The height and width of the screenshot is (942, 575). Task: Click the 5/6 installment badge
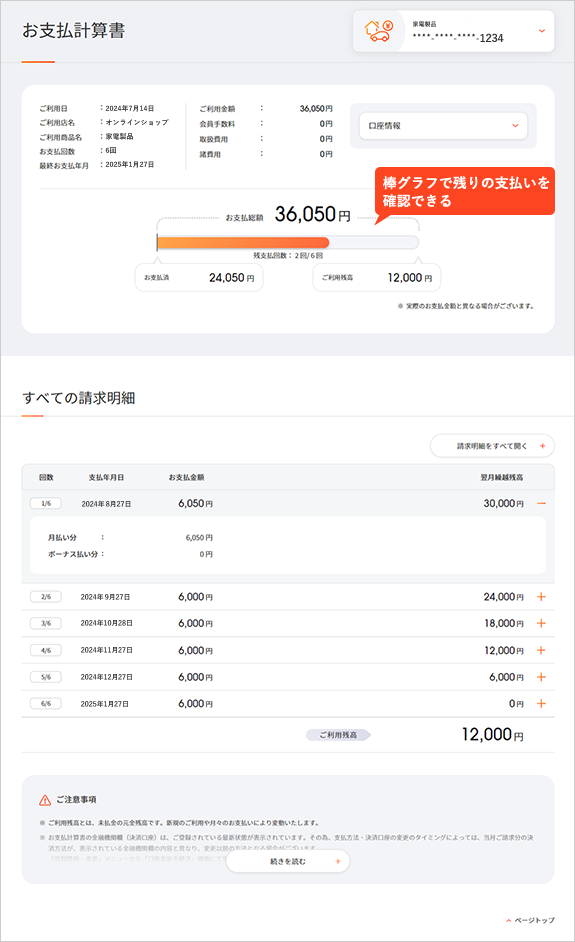46,677
